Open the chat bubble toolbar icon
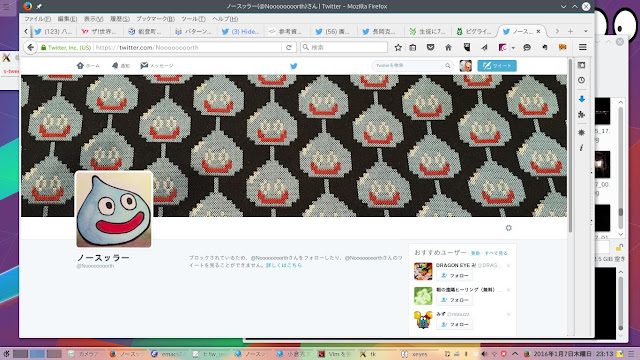 coord(527,47)
